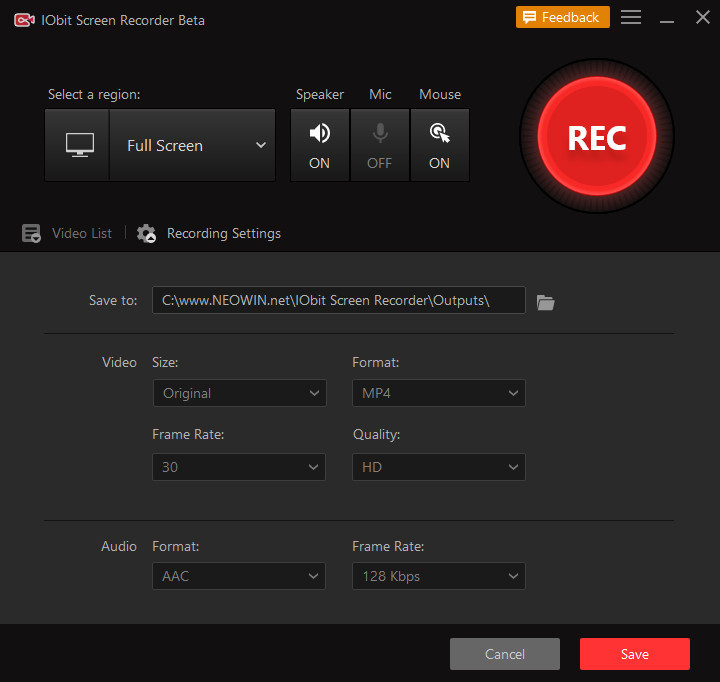Open the hamburger menu icon

tap(630, 18)
